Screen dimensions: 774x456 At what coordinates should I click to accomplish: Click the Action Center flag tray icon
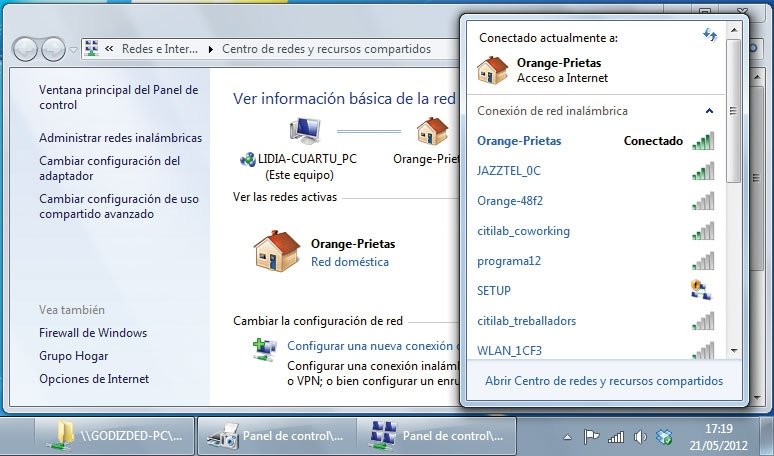(x=591, y=437)
